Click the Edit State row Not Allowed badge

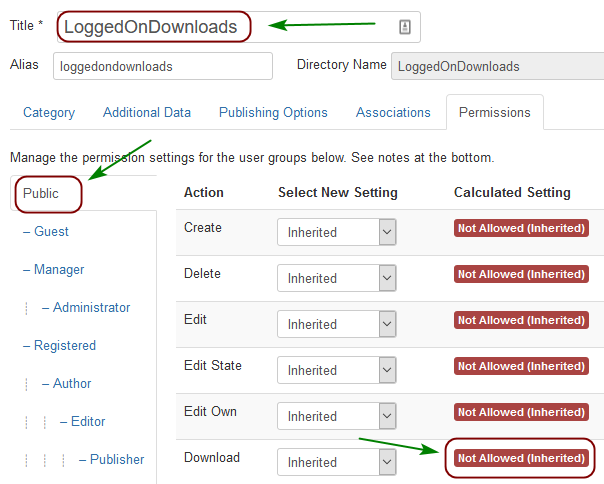(521, 366)
